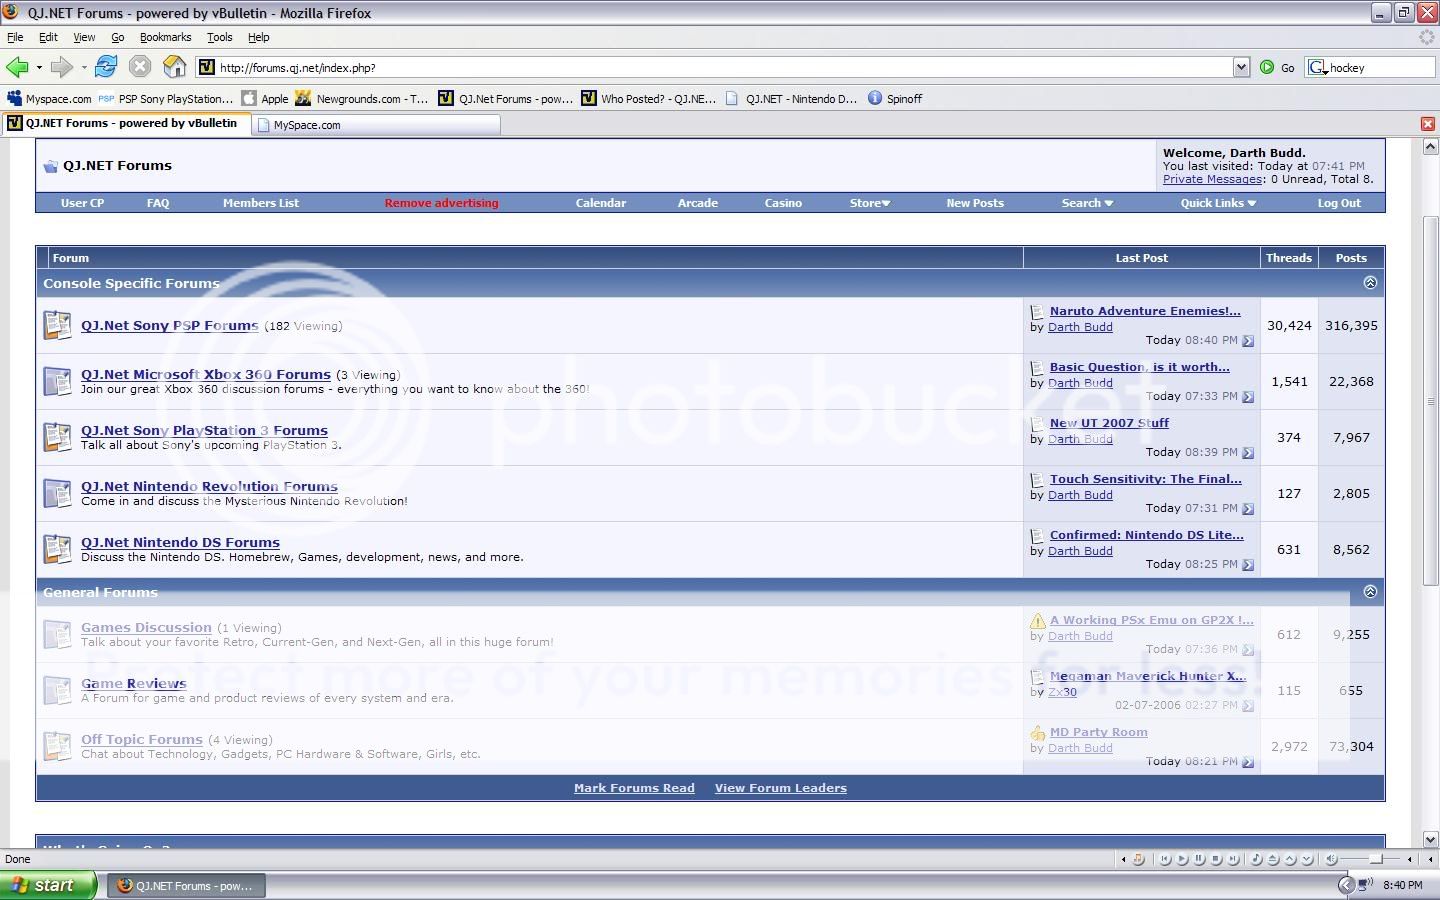The image size is (1440, 900).
Task: Open the address bar history dropdown arrow
Action: (x=1241, y=67)
